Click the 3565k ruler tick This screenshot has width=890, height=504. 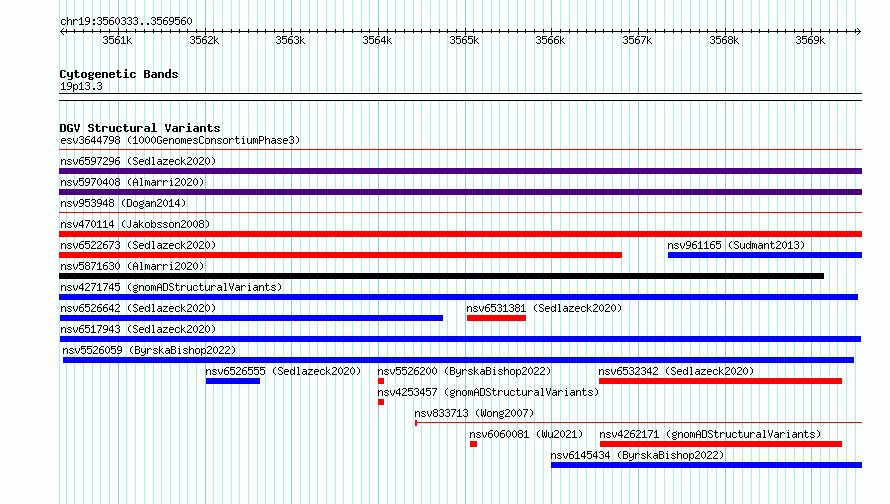[464, 40]
